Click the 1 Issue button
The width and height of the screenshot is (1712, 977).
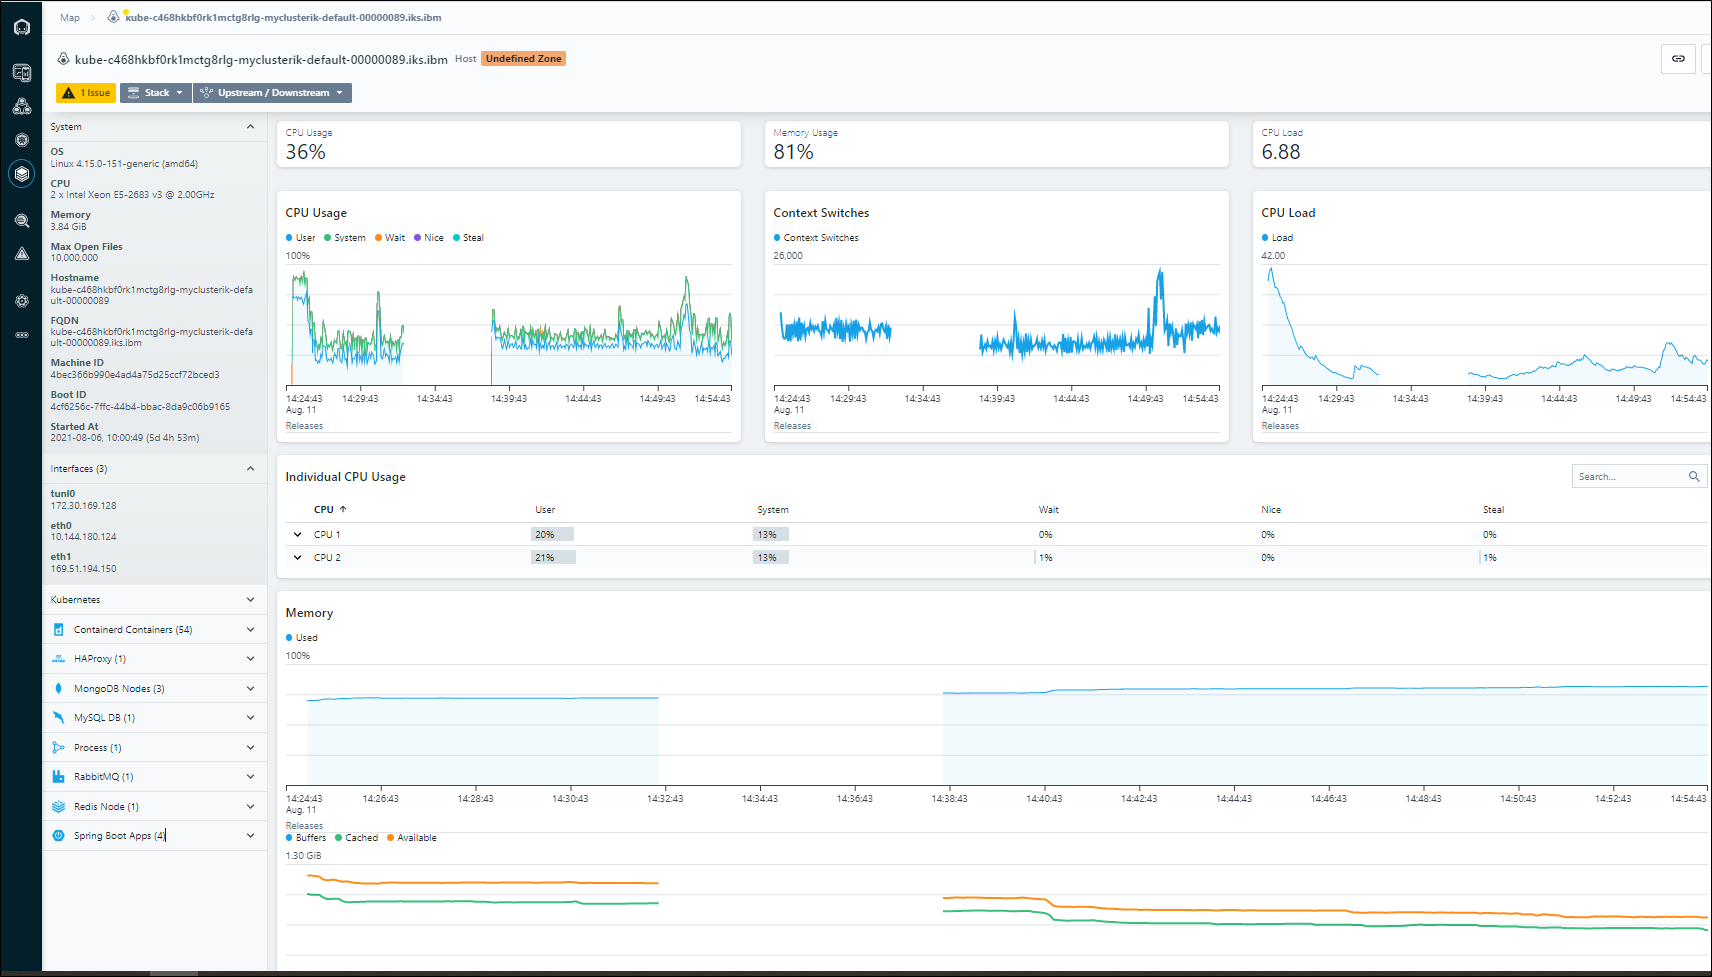(86, 93)
